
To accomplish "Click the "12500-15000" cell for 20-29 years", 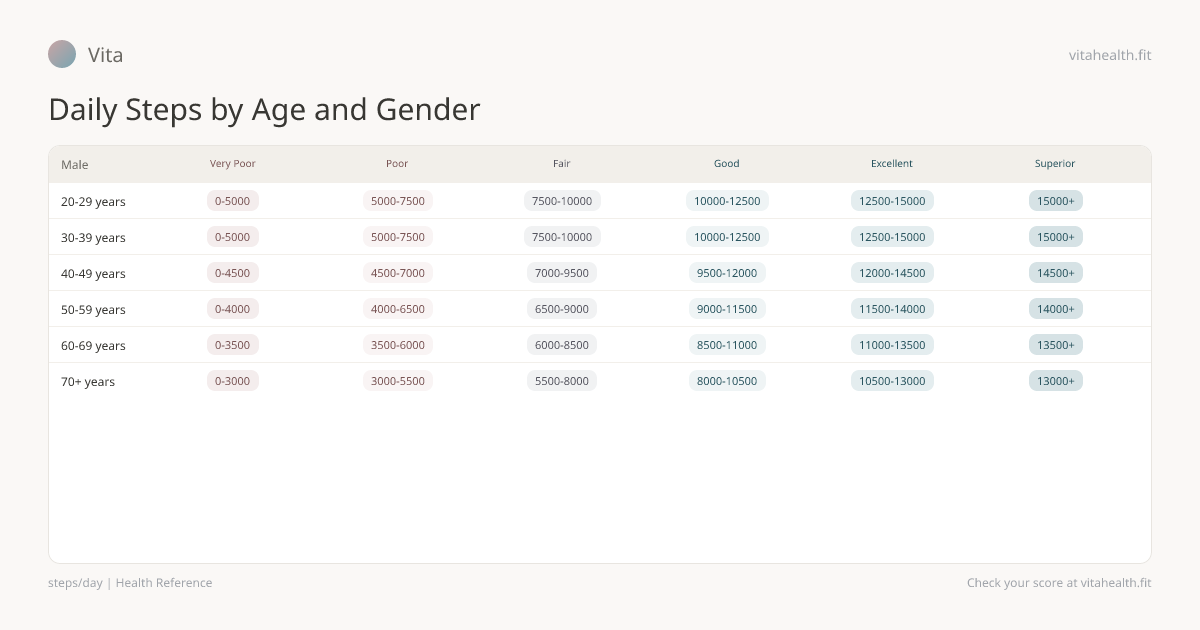I will (892, 201).
